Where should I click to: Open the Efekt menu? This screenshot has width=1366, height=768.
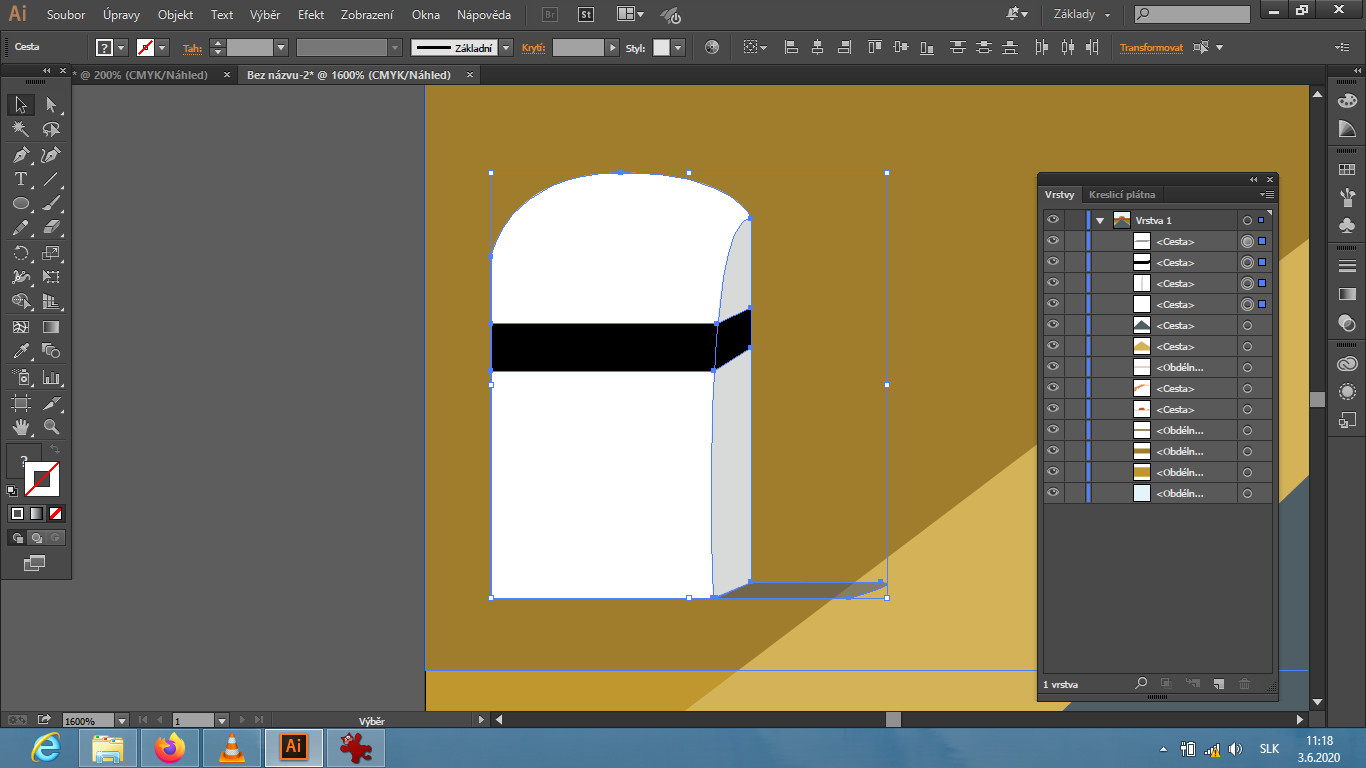[x=310, y=14]
